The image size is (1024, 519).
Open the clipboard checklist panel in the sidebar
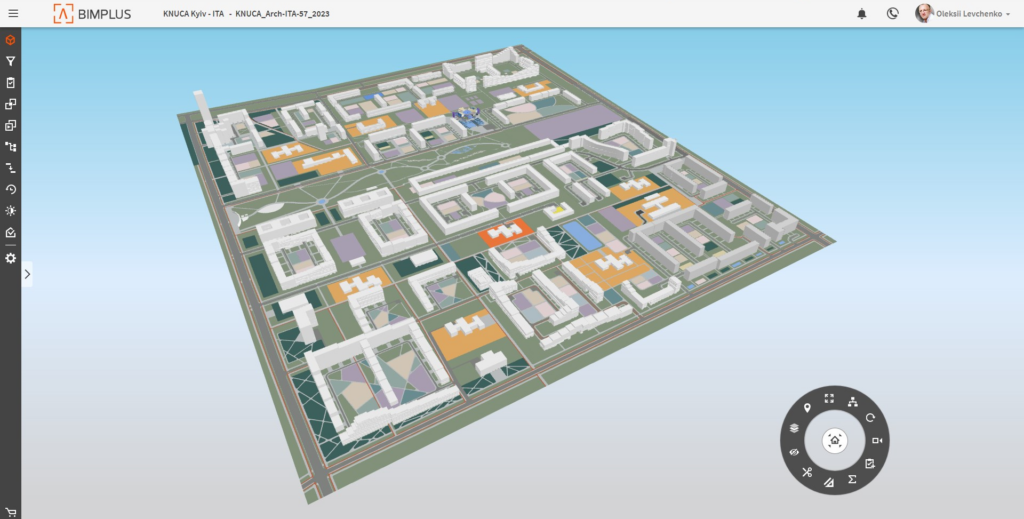coord(10,83)
